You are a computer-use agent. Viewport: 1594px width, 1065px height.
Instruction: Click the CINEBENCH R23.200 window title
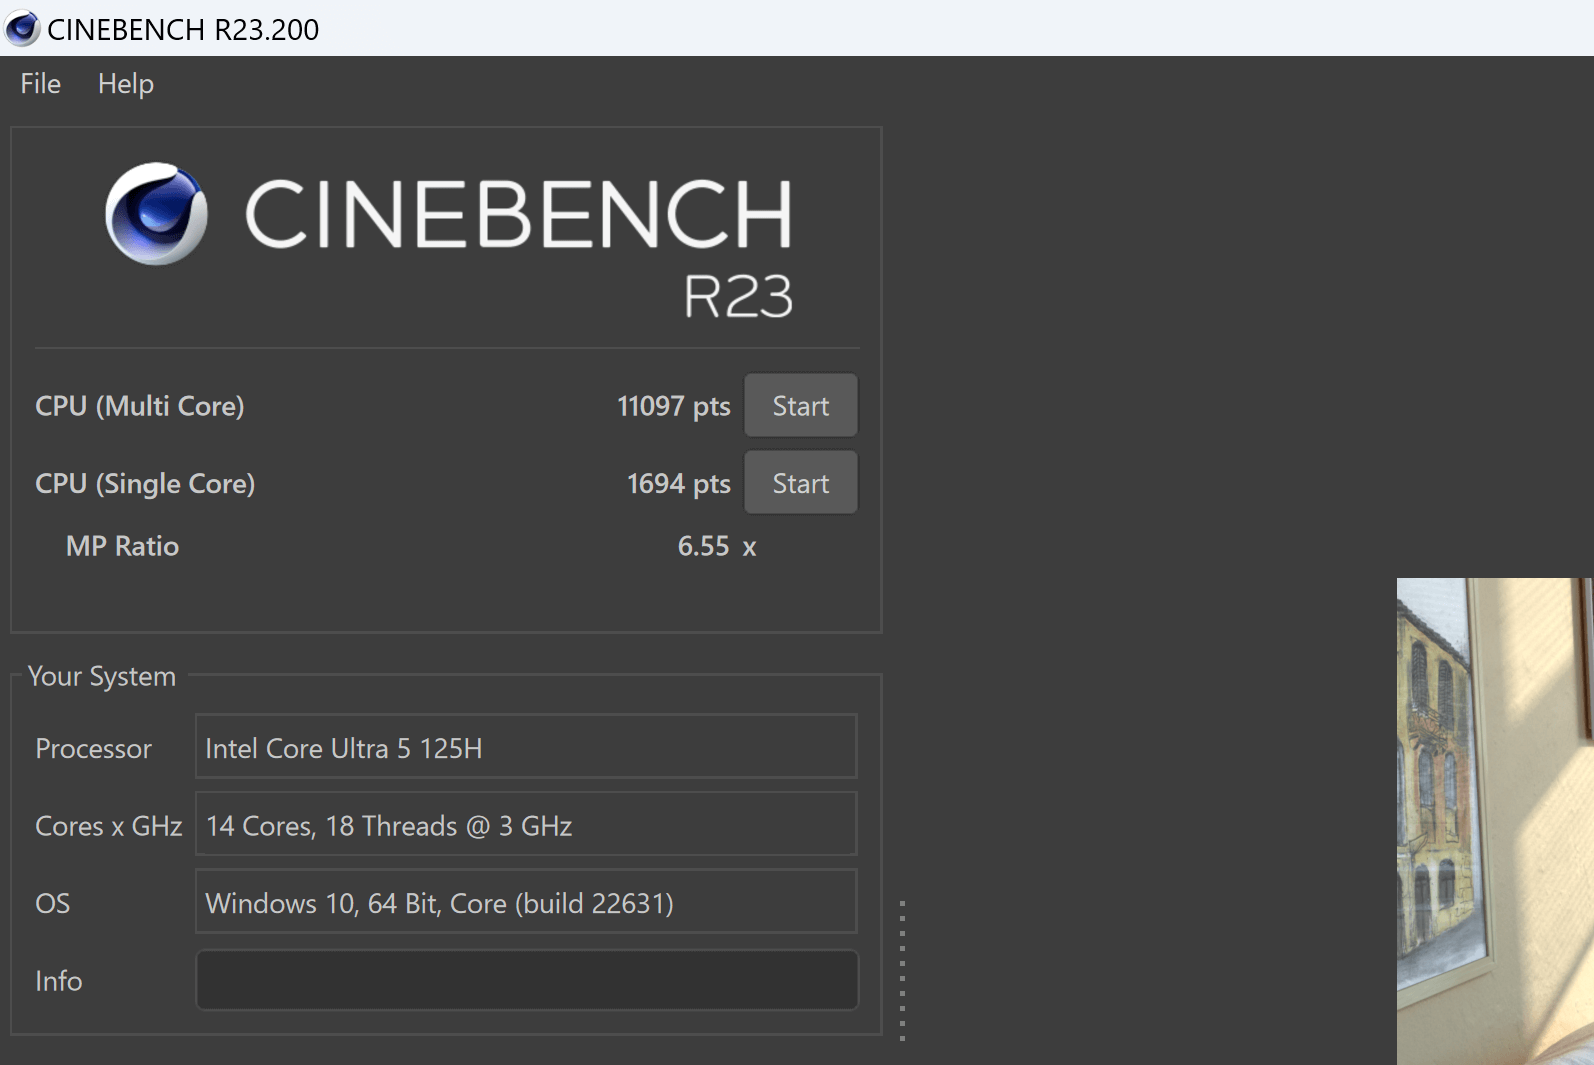pos(183,30)
